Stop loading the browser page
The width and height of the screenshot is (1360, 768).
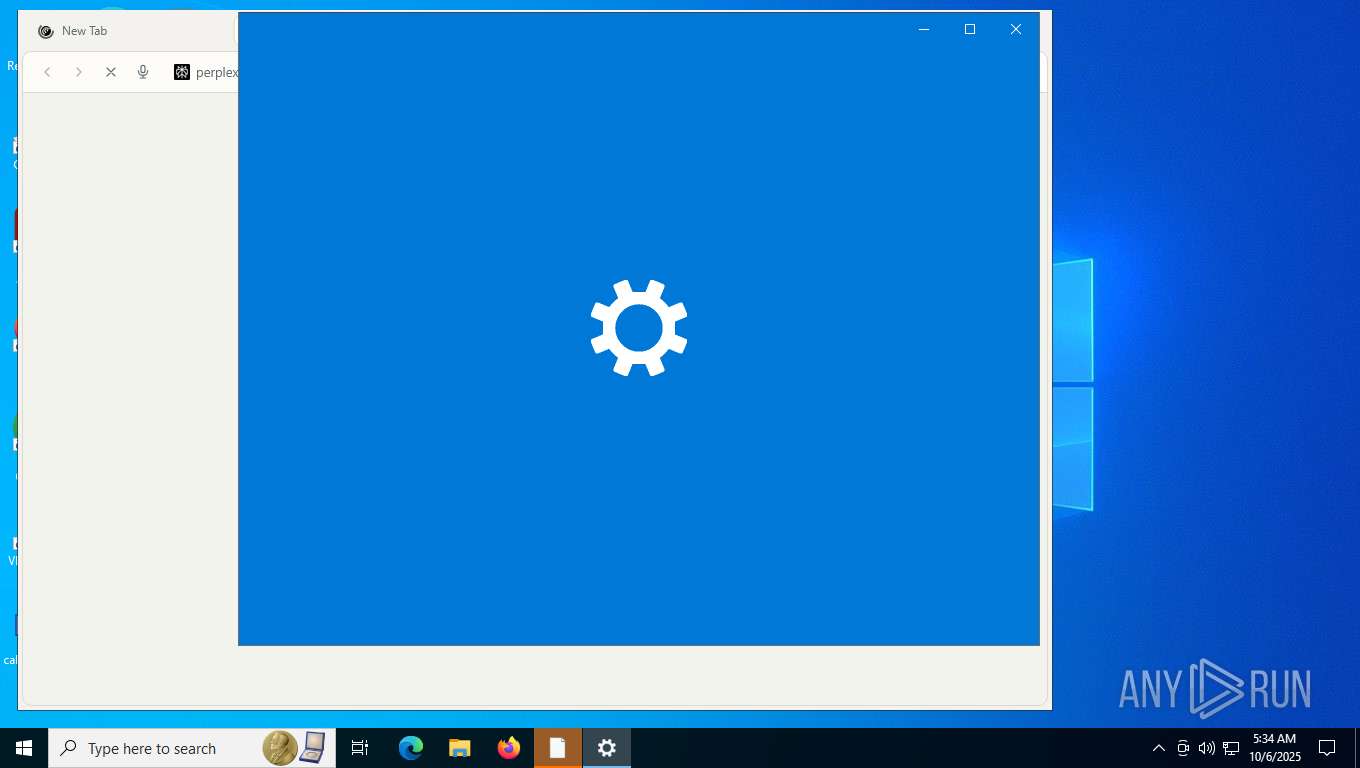pyautogui.click(x=111, y=72)
